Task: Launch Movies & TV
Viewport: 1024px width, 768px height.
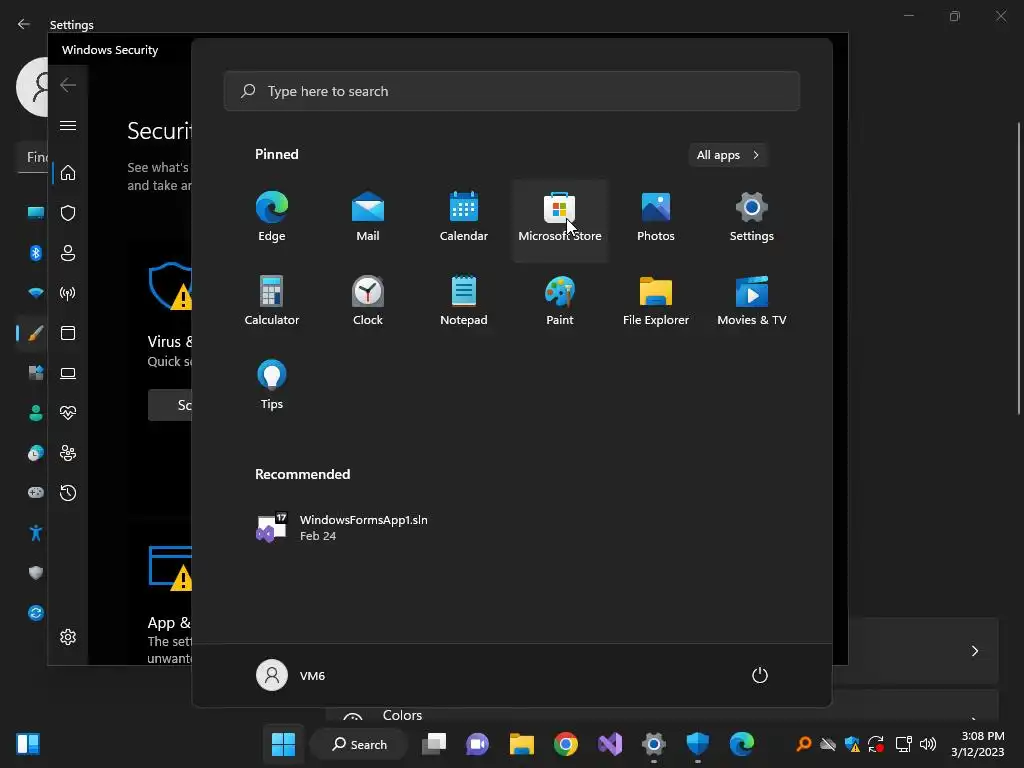Action: (x=752, y=302)
